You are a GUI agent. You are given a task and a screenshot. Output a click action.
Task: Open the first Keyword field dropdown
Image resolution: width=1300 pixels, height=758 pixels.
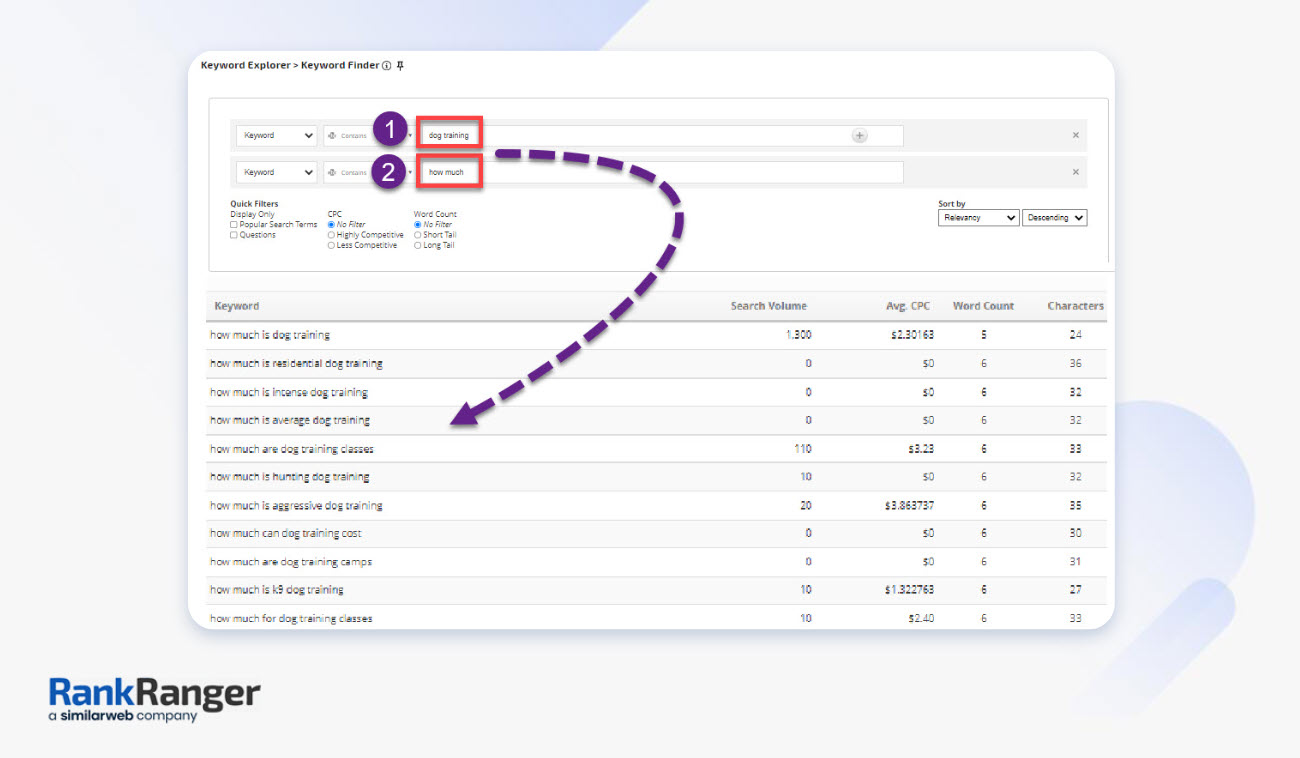277,136
